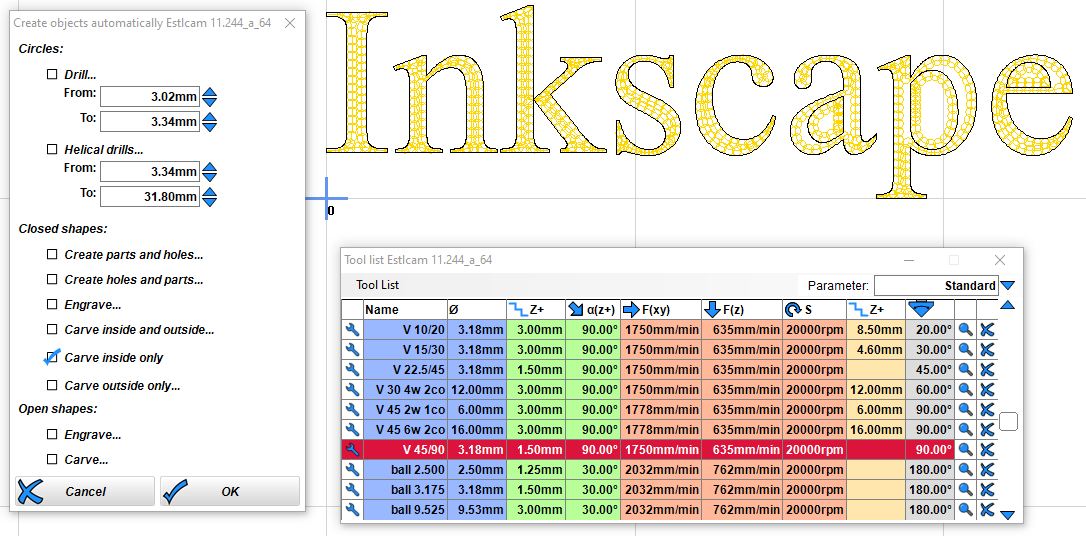Screen dimensions: 1086x536
Task: Click magnifier icon in V 45/90 row
Action: (965, 449)
